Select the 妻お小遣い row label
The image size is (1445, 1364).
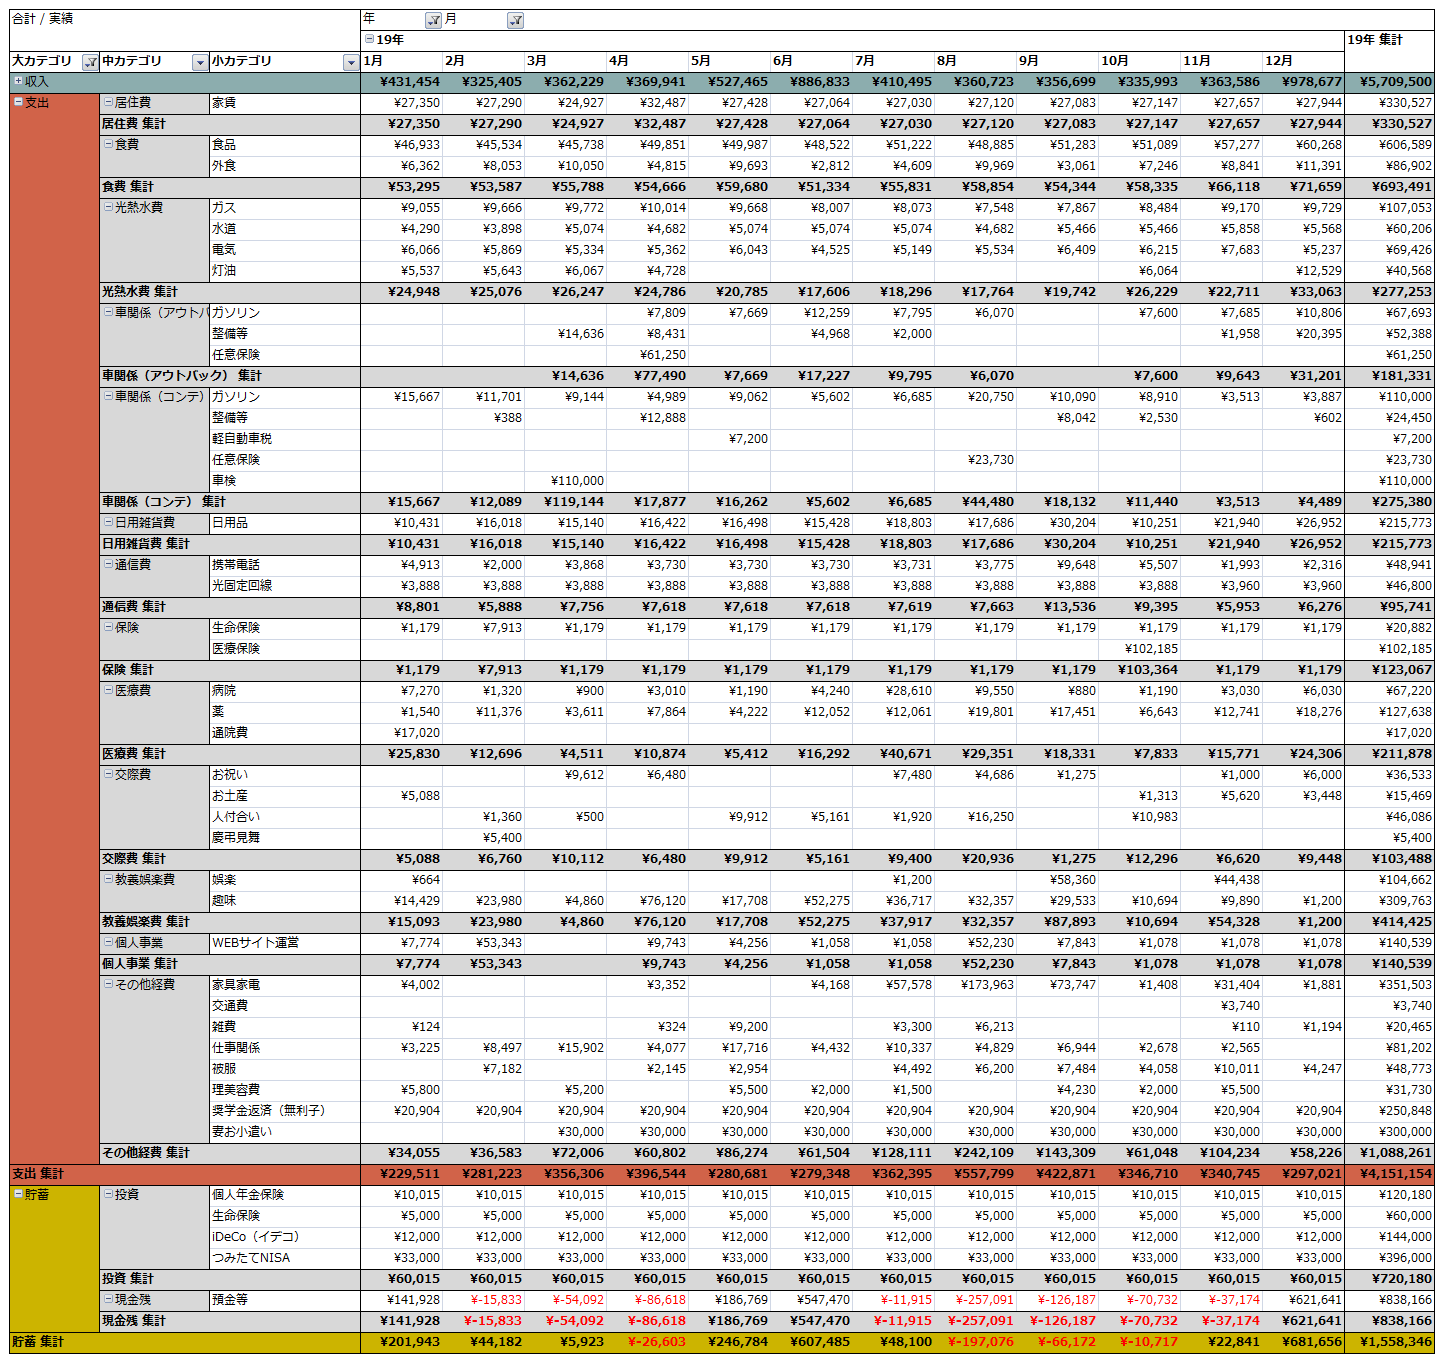[x=285, y=1131]
